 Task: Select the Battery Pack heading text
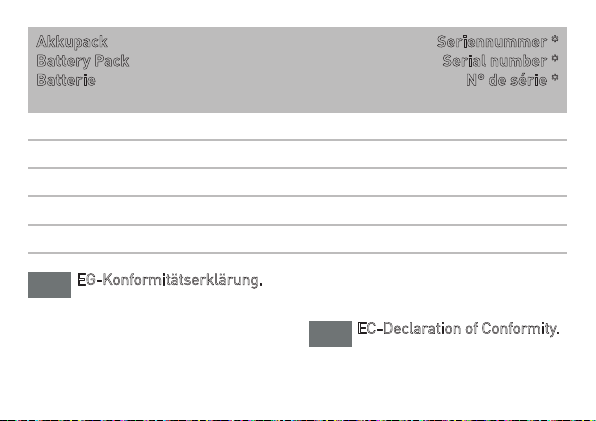pyautogui.click(x=82, y=61)
